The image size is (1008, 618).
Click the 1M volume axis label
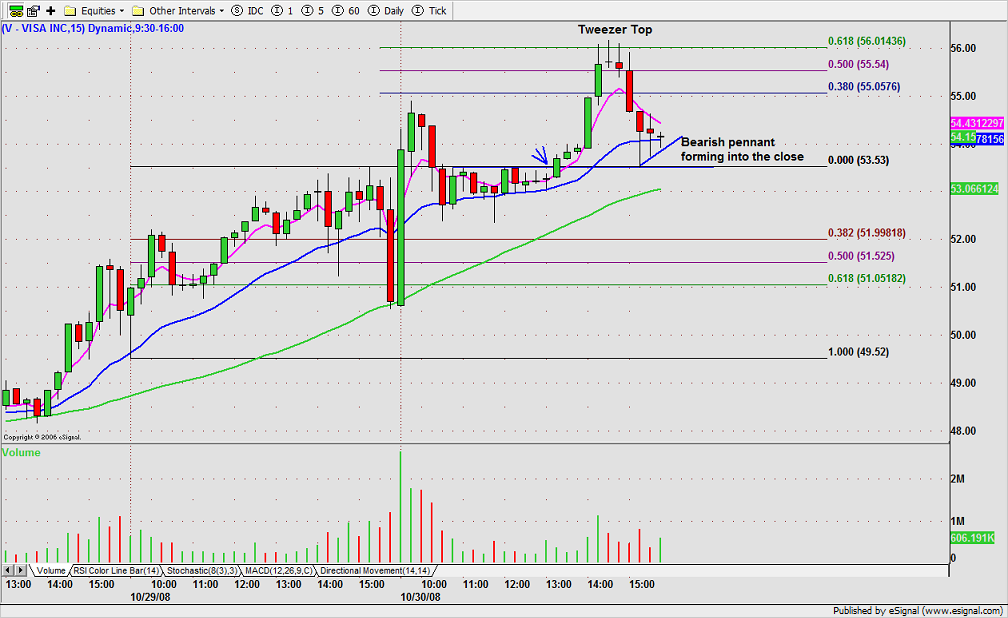pyautogui.click(x=957, y=521)
